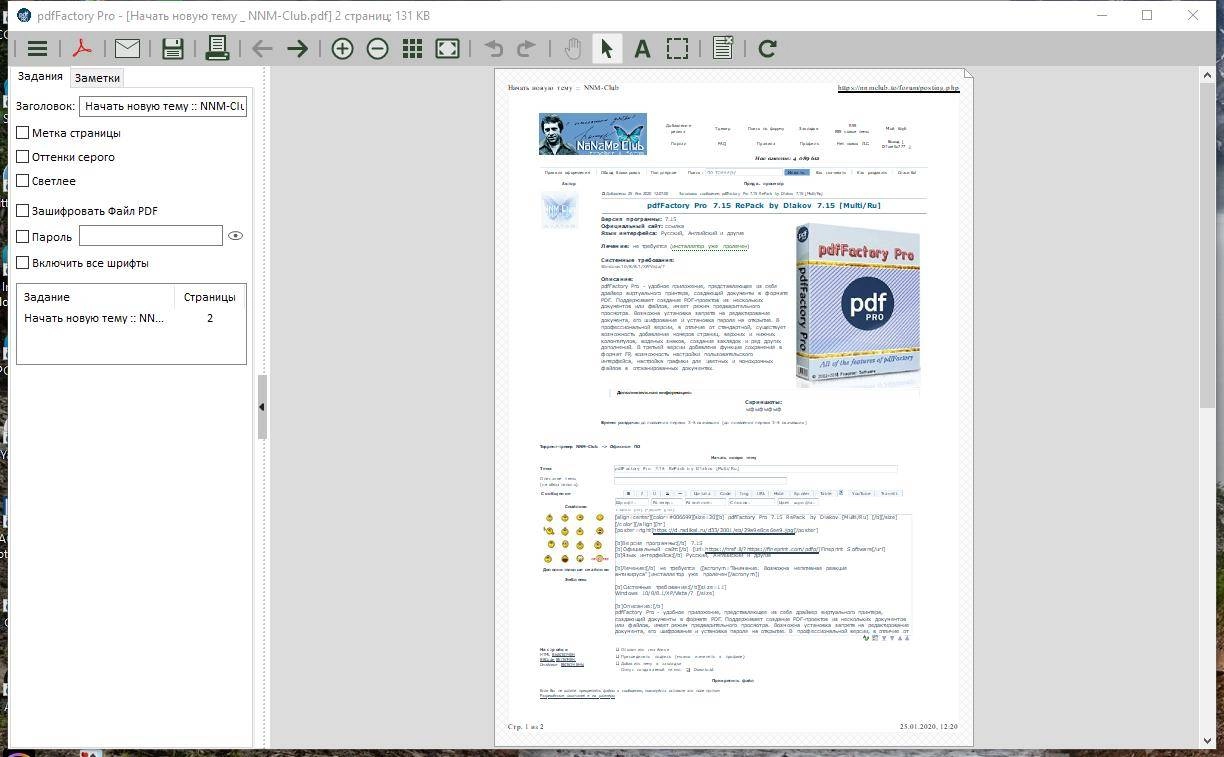The width and height of the screenshot is (1224, 757).
Task: Fit page to window icon
Action: (448, 48)
